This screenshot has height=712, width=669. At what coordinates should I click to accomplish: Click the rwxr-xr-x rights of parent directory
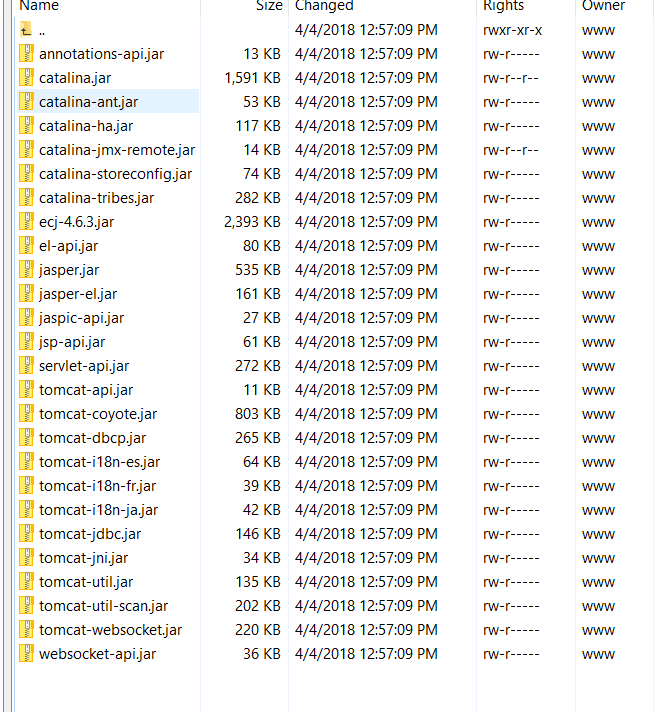click(512, 30)
